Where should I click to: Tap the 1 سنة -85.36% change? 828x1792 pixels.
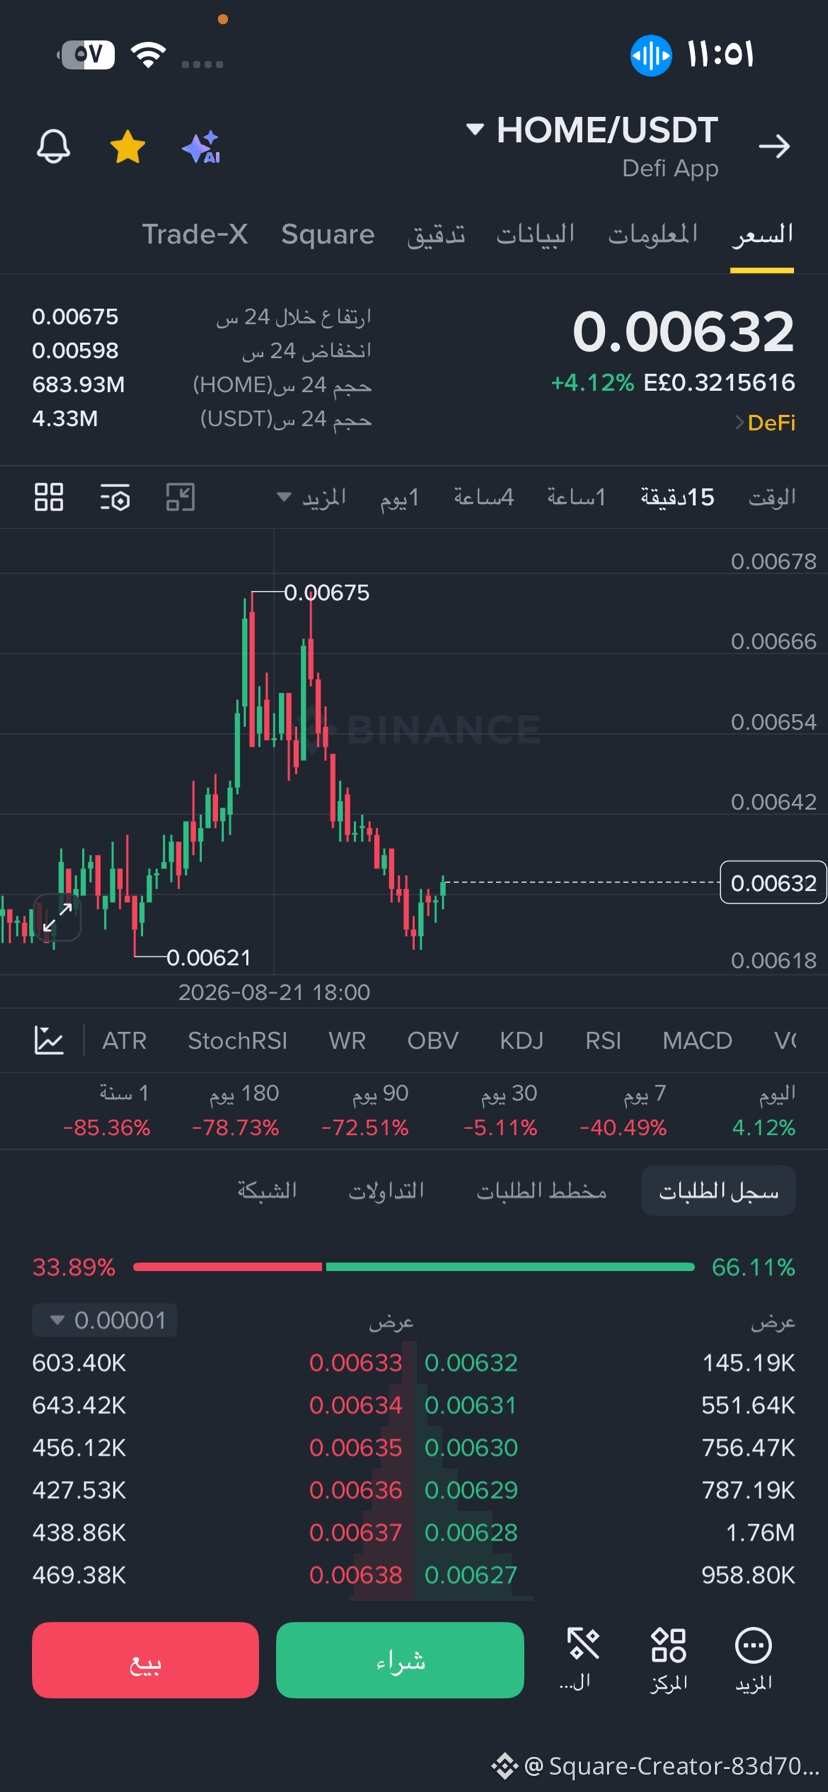[107, 1110]
